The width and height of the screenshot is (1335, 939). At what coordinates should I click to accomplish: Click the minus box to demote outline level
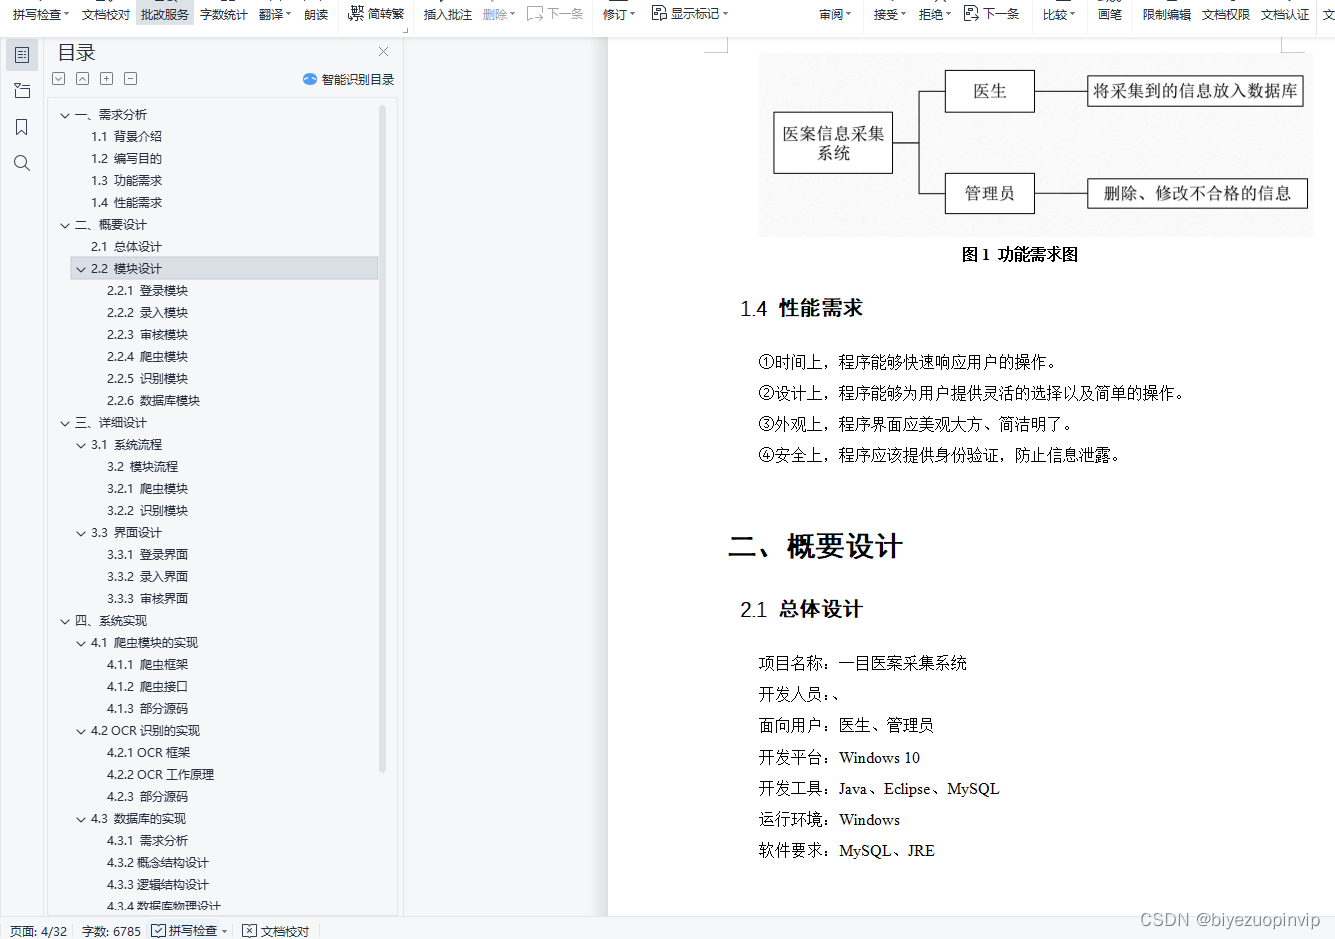(131, 78)
